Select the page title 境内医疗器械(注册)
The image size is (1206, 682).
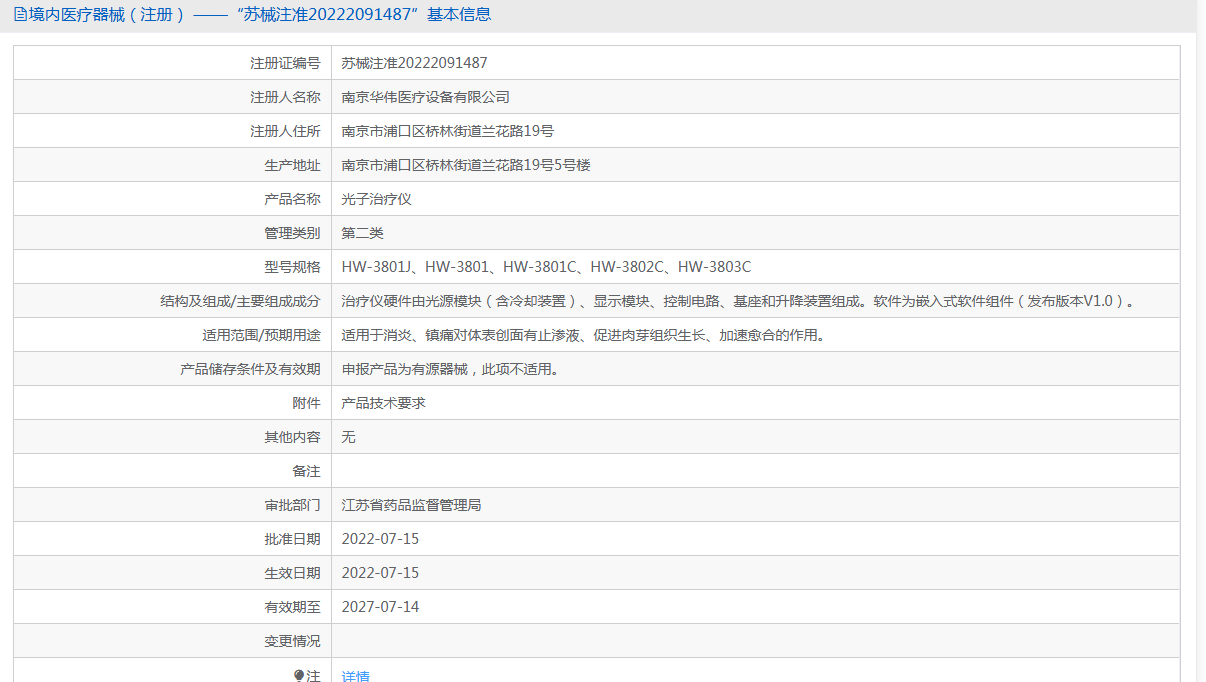point(107,15)
